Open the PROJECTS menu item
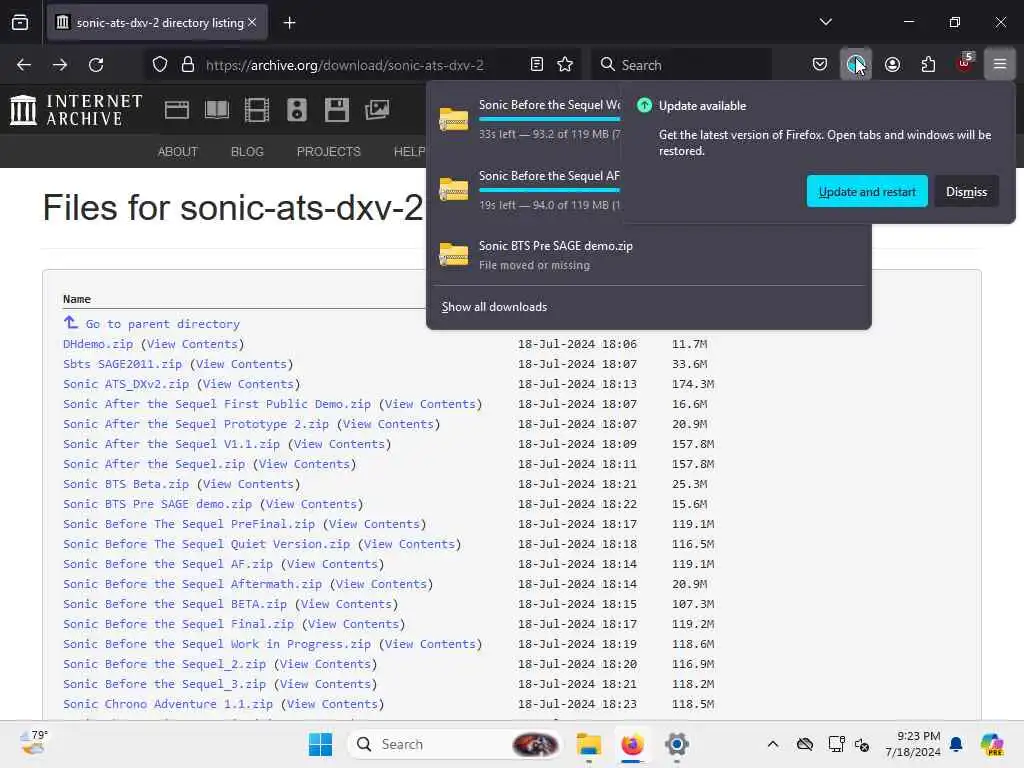Image resolution: width=1024 pixels, height=768 pixels. (x=328, y=152)
